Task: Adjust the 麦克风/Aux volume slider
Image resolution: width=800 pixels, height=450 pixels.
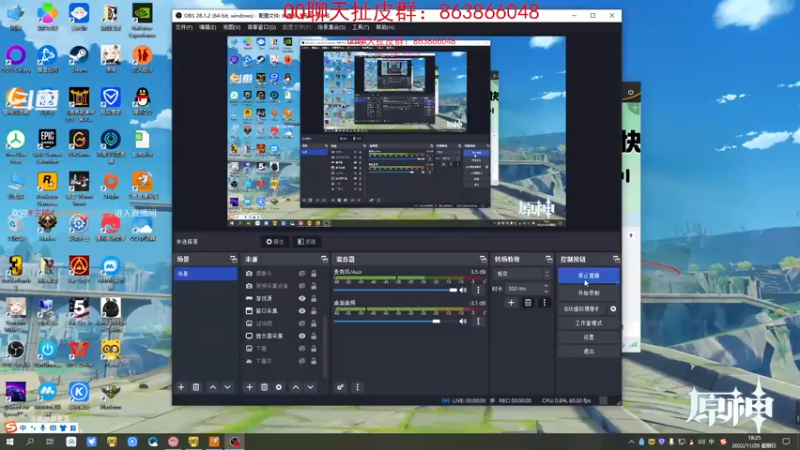Action: pos(395,290)
